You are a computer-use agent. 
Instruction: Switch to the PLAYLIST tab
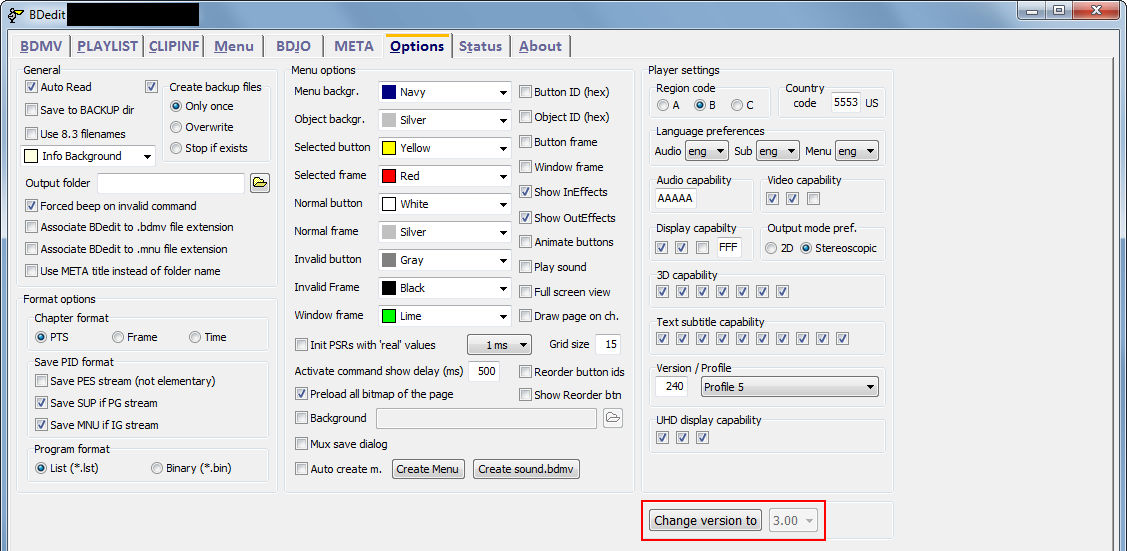[x=107, y=46]
